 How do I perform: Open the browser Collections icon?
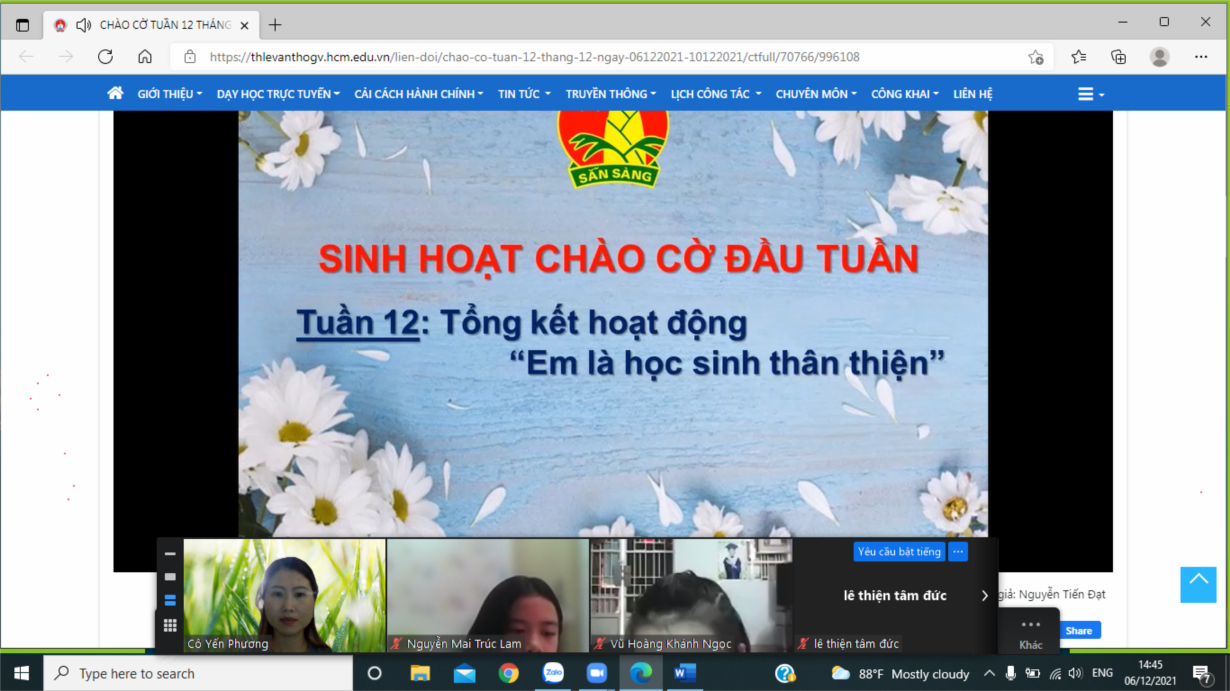tap(1119, 57)
